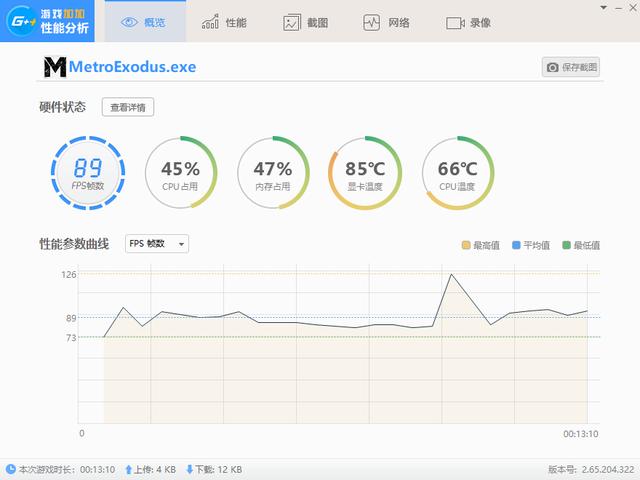Open the FPS 帧数 curve dropdown
The image size is (640, 480).
click(157, 244)
